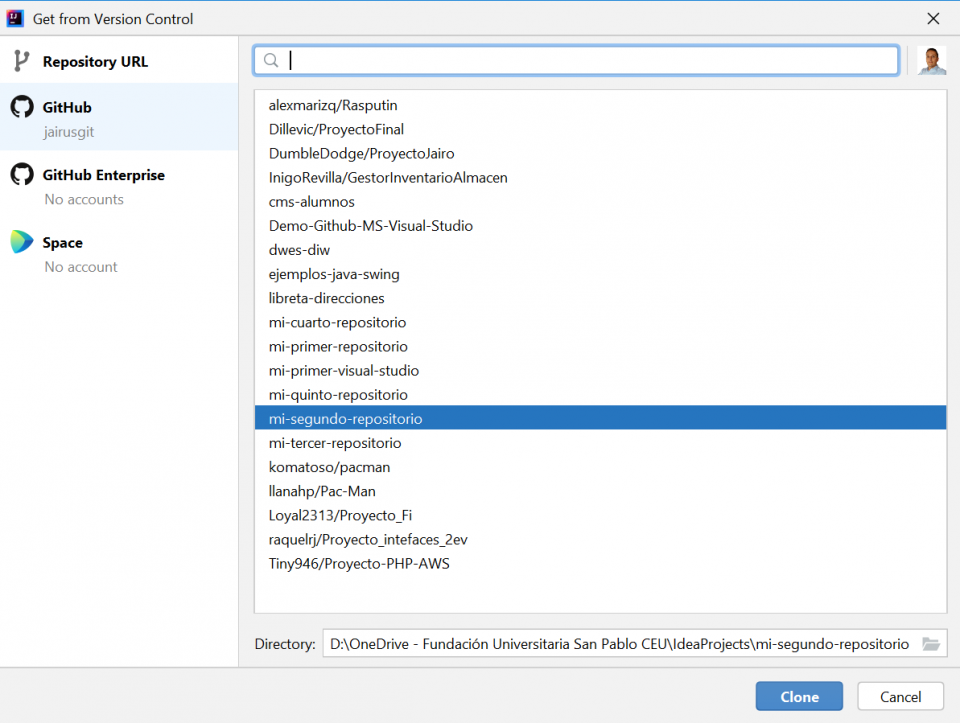
Task: Click the Cancel button
Action: pyautogui.click(x=900, y=697)
